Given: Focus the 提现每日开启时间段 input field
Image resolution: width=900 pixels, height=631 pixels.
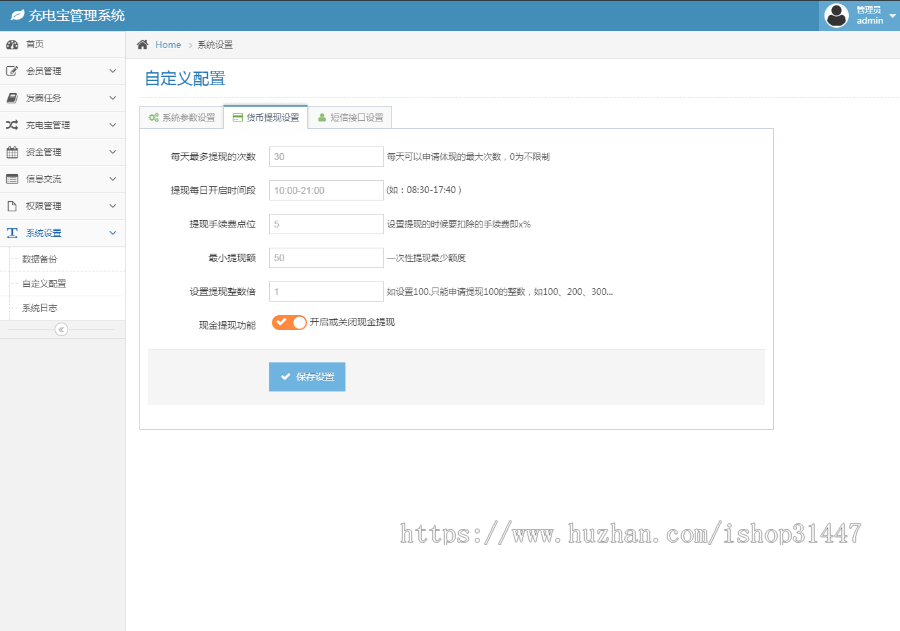Looking at the screenshot, I should click(326, 191).
